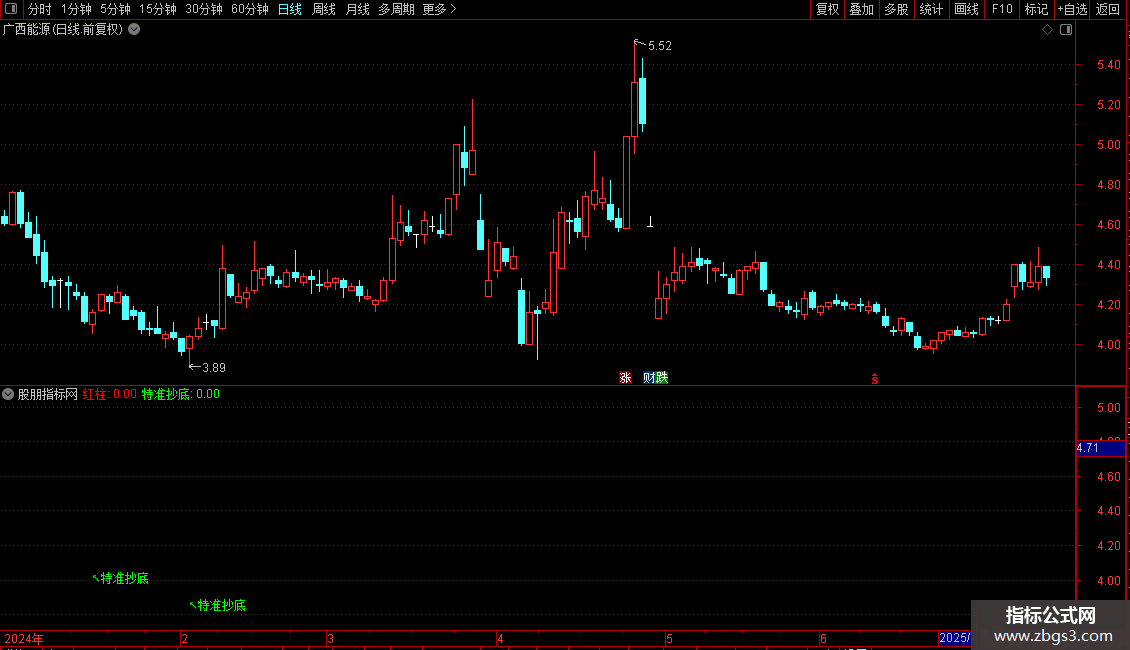This screenshot has width=1130, height=650.
Task: Open the 股朋指标网 indicator dropdown icon
Action: coord(8,394)
